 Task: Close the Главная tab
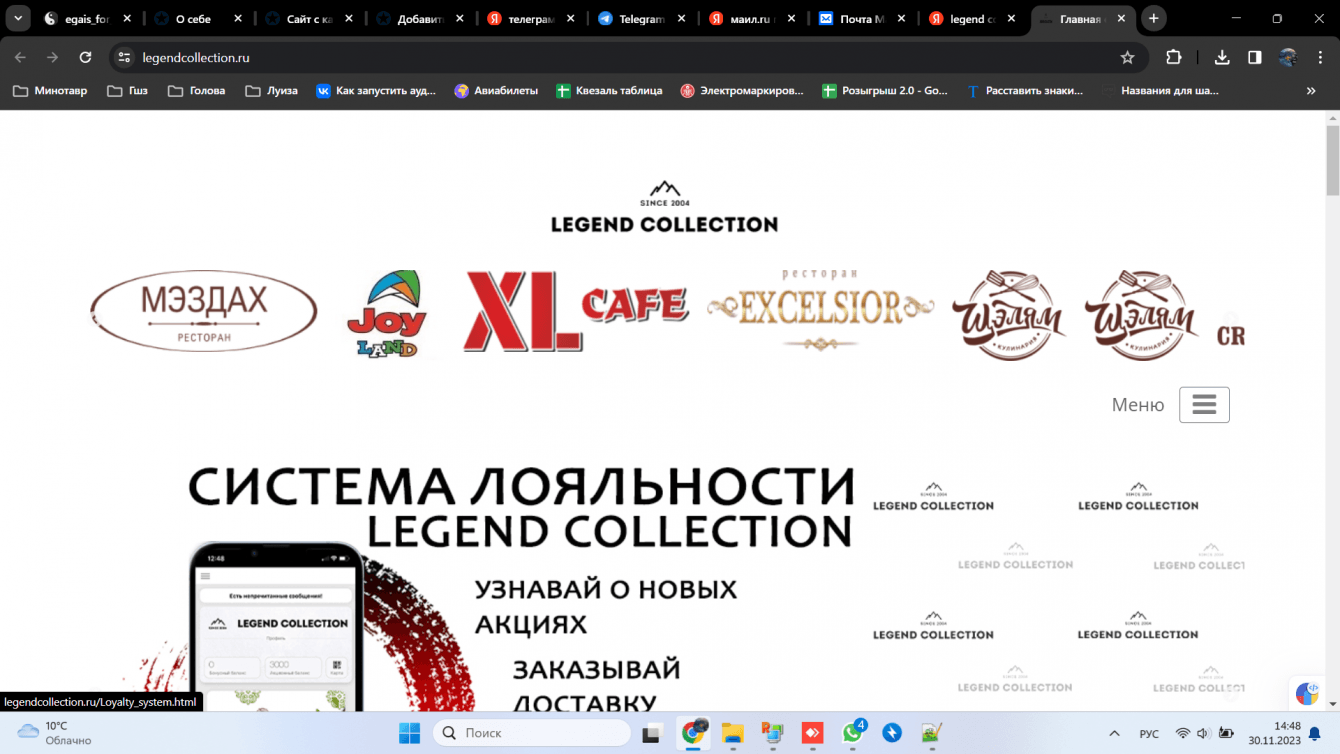point(1121,19)
